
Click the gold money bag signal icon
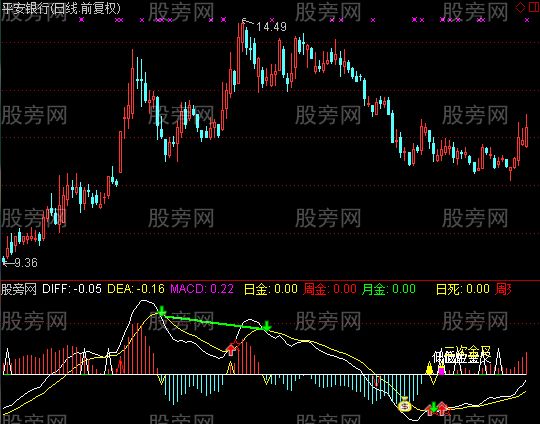(404, 405)
